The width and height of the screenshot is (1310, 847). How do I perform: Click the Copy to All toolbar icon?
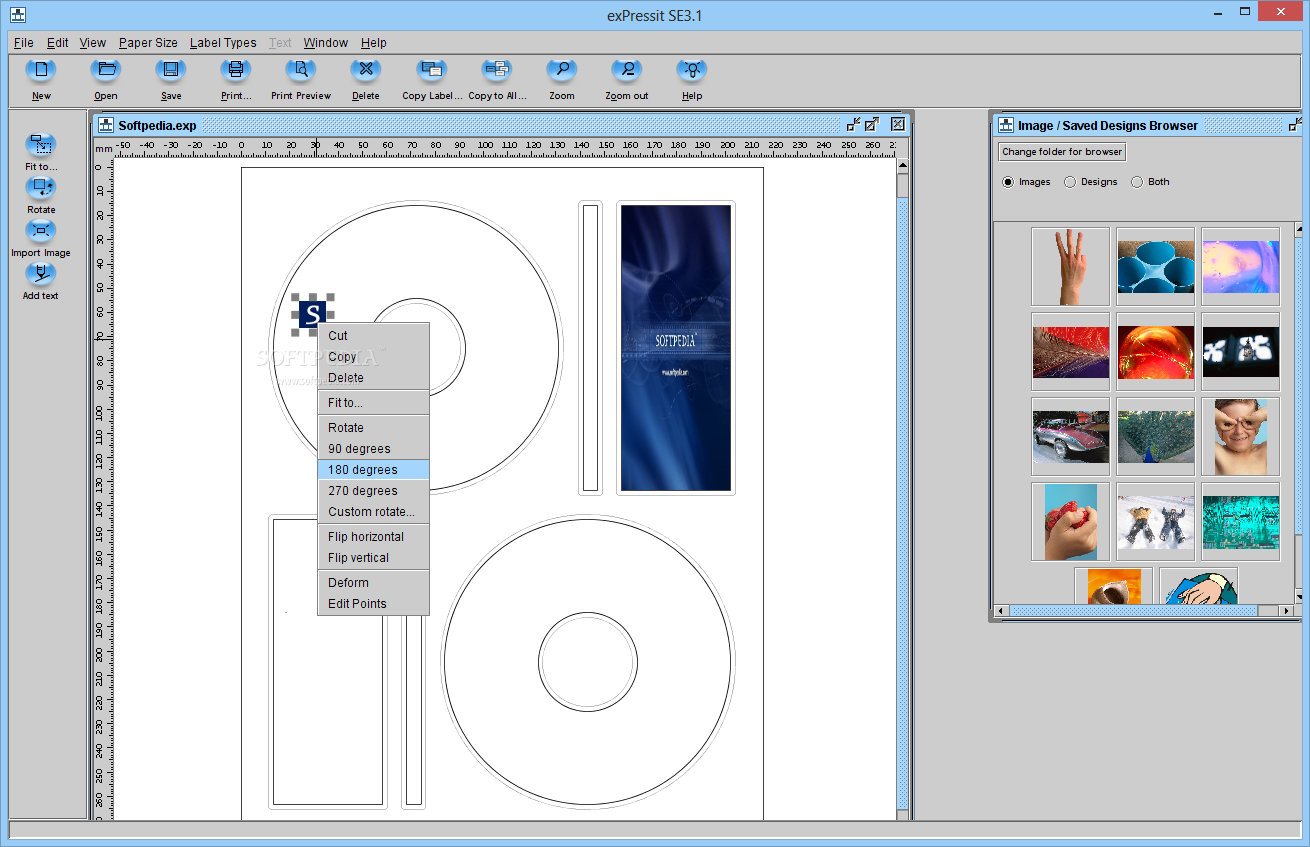[x=497, y=71]
